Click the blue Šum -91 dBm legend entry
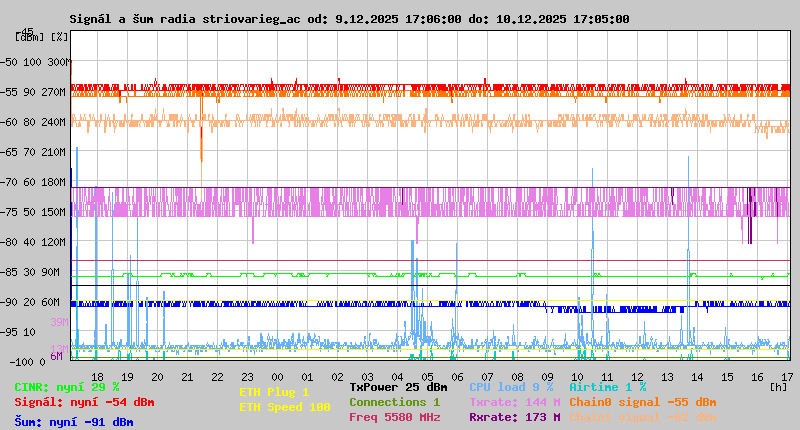The width and height of the screenshot is (800, 430). [74, 422]
